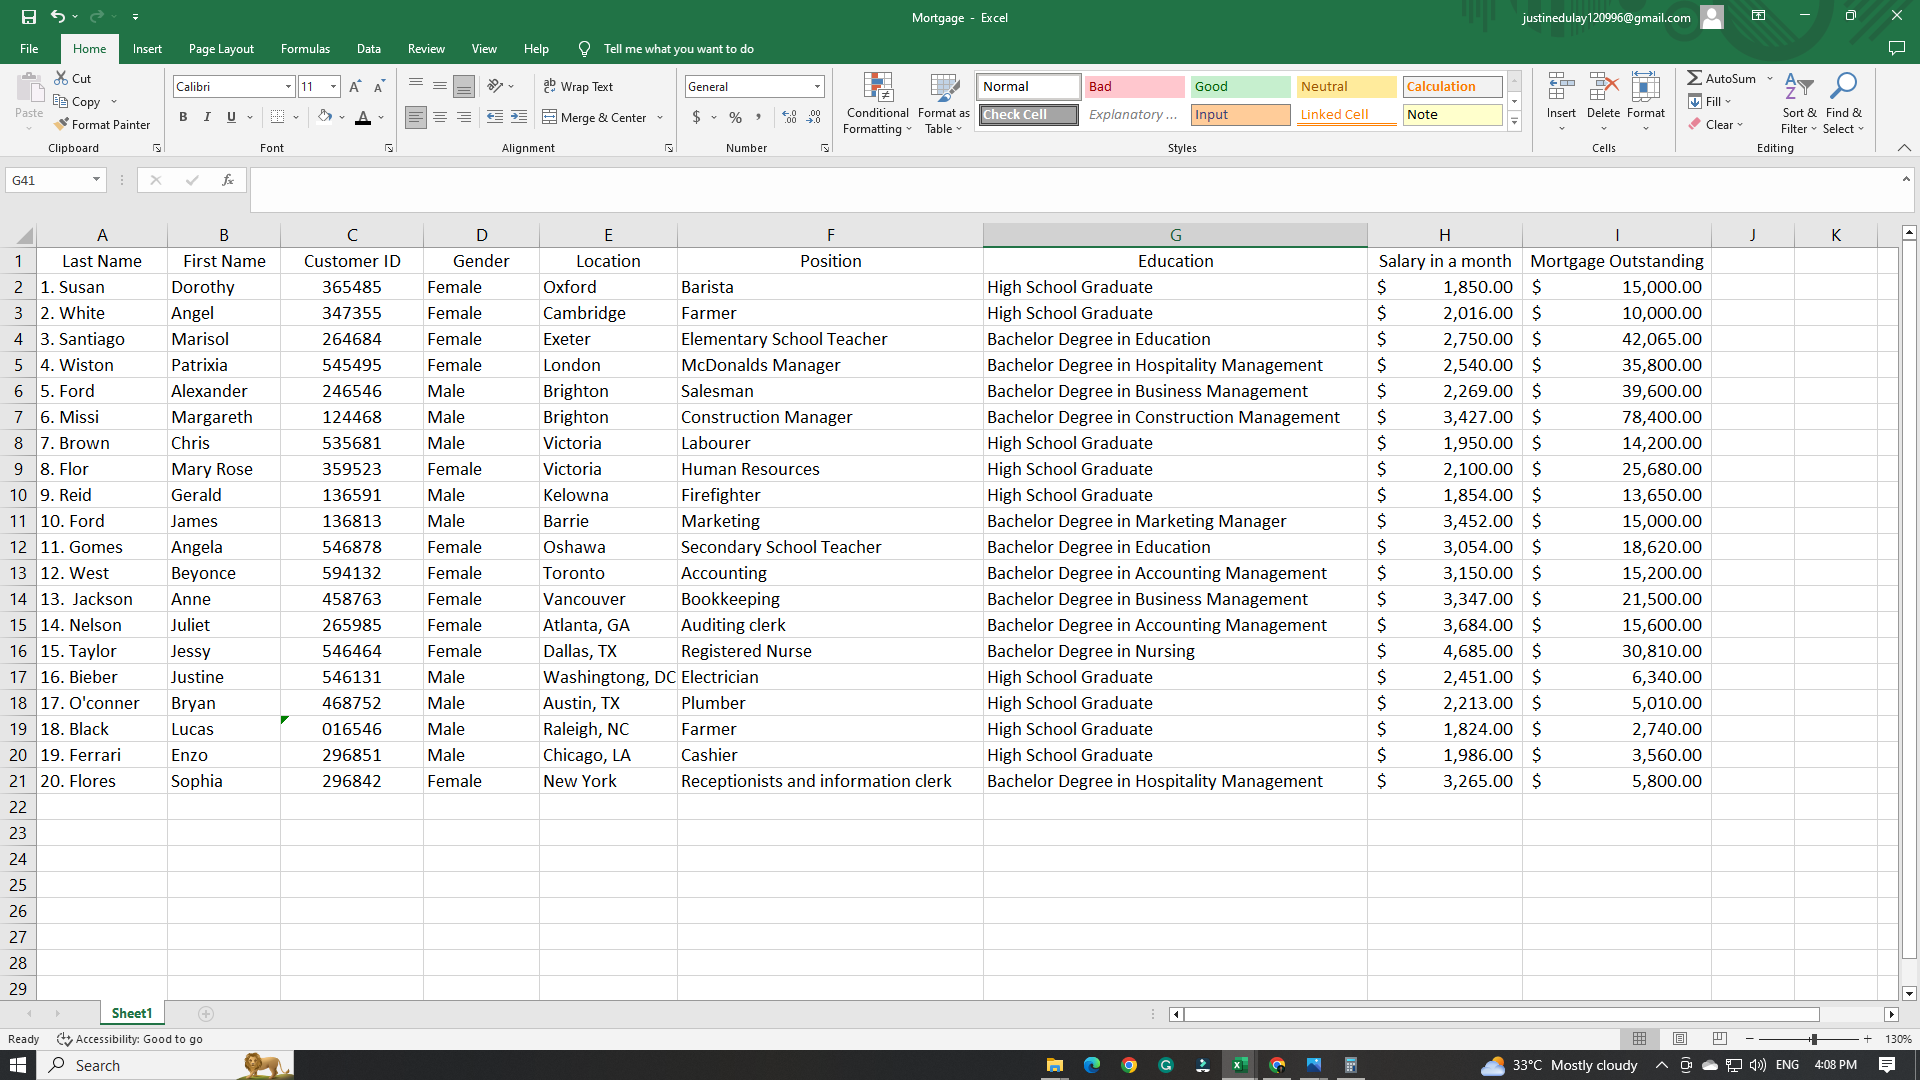
Task: Click the Increase Font Size icon
Action: coord(355,87)
